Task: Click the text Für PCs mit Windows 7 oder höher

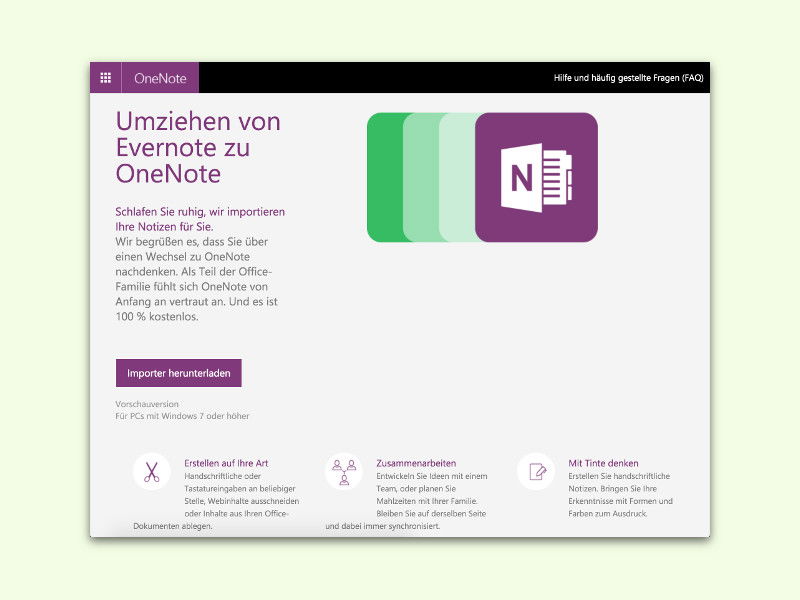Action: [x=182, y=416]
